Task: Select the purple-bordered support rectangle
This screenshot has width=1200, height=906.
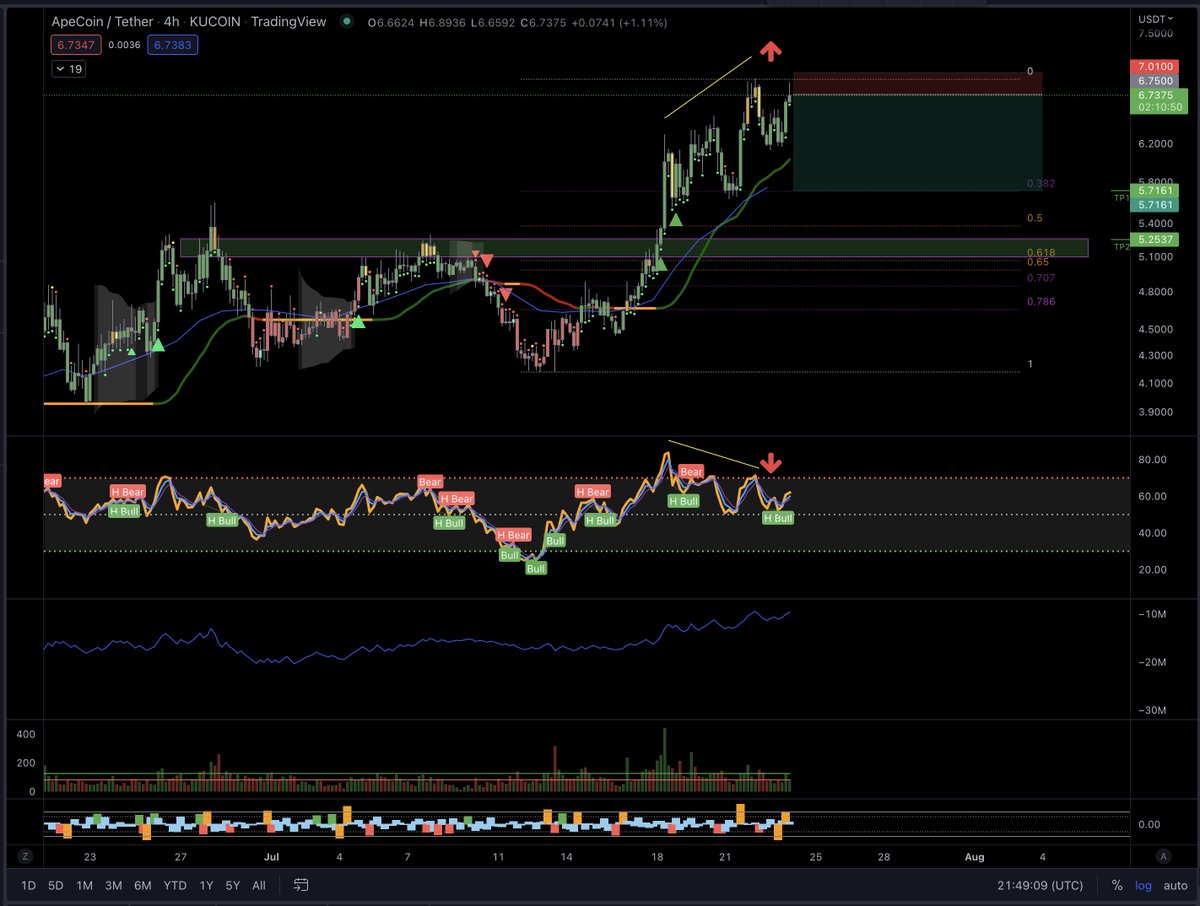Action: pyautogui.click(x=633, y=248)
